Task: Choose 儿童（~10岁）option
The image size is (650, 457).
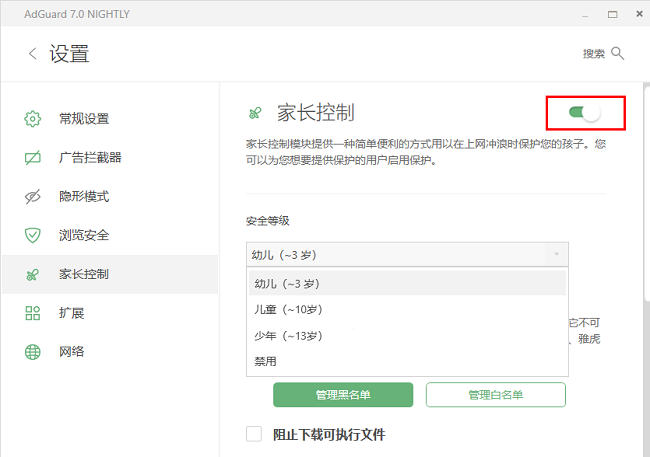Action: (x=407, y=309)
